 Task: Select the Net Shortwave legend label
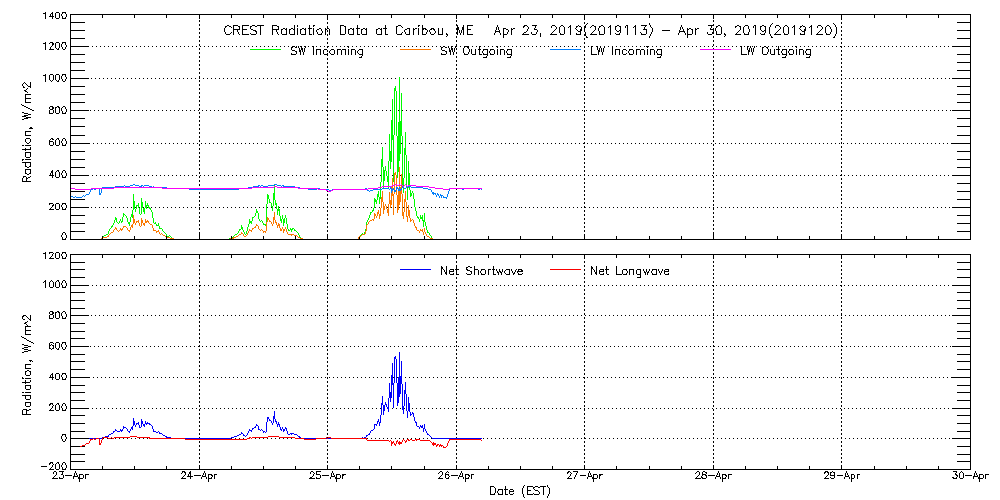click(x=481, y=271)
